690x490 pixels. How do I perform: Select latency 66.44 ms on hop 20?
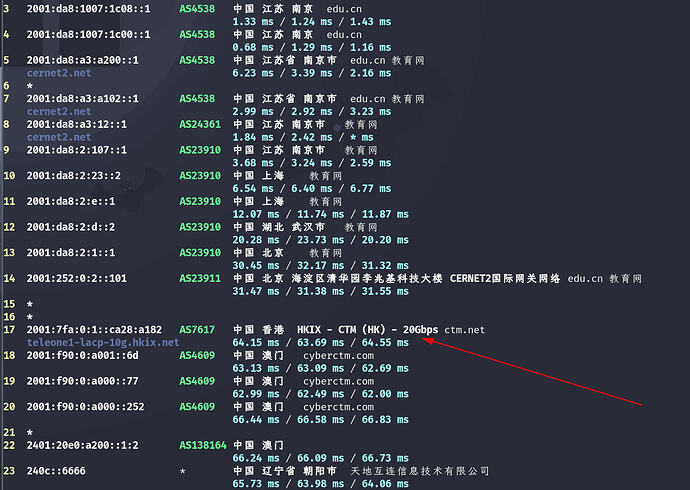(x=256, y=420)
